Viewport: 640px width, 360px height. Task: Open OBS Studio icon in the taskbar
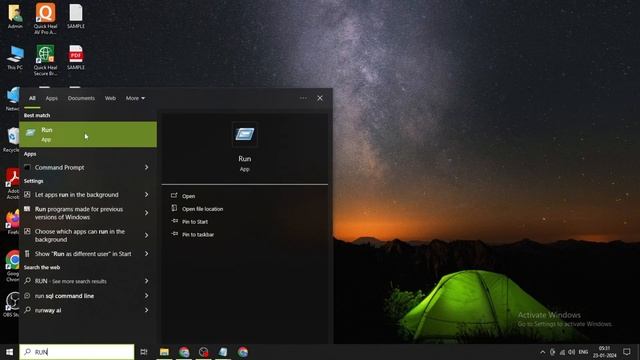[x=203, y=352]
